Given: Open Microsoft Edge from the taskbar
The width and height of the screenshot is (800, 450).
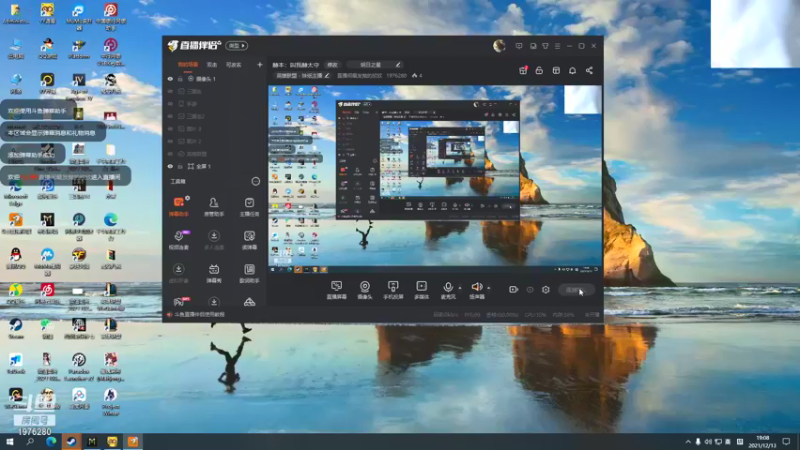Looking at the screenshot, I should [51, 442].
